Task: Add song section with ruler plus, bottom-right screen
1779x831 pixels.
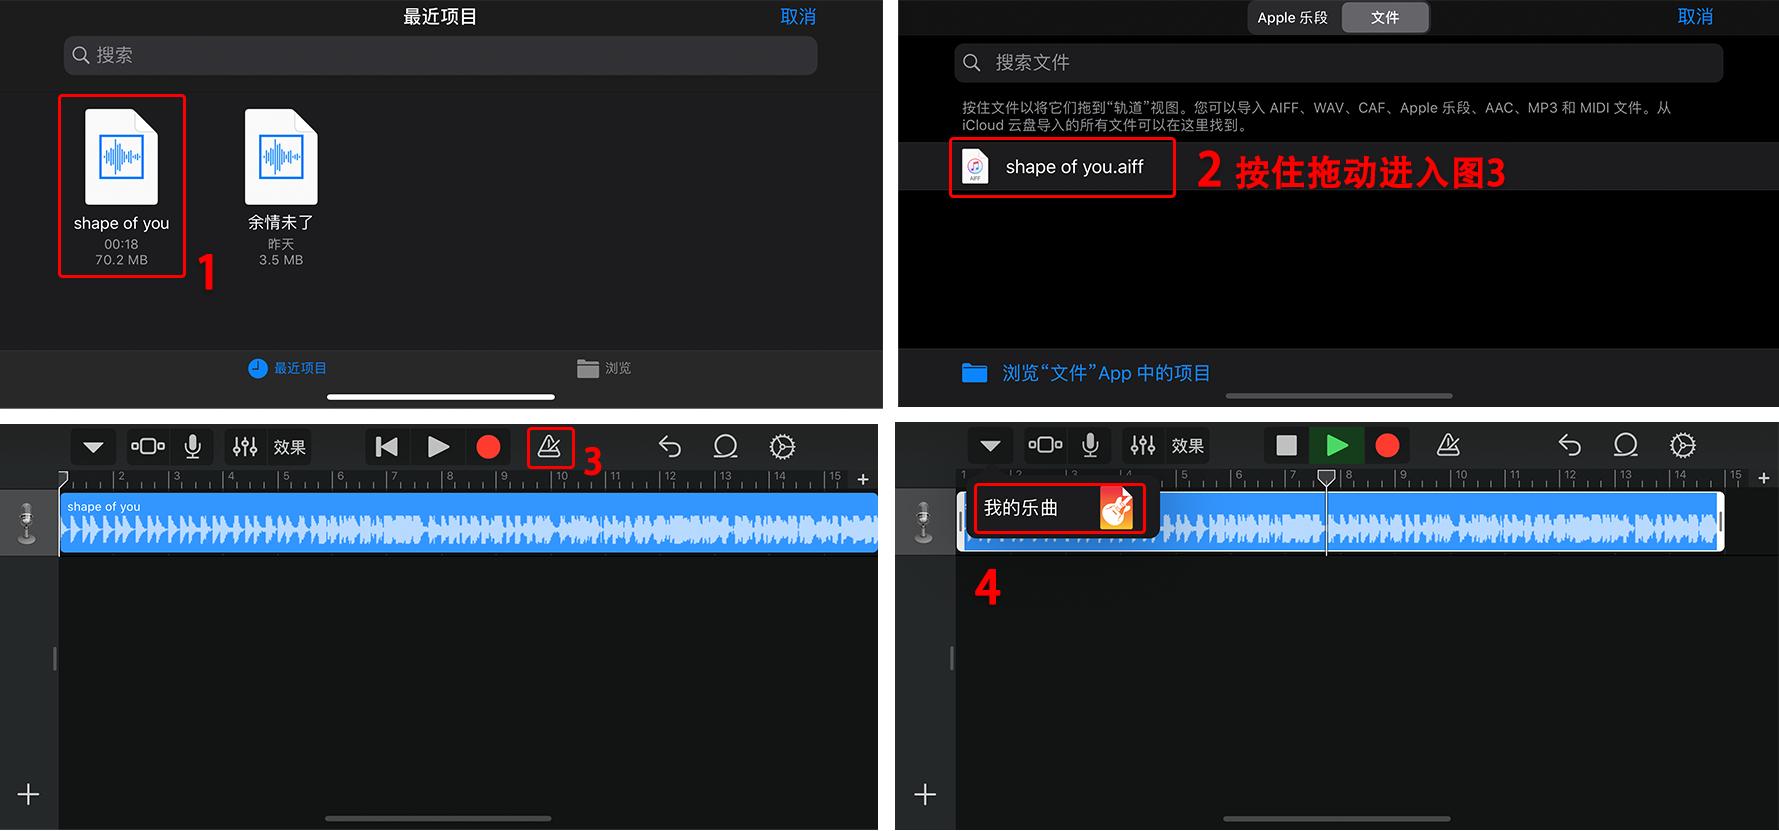Action: coord(1763,478)
